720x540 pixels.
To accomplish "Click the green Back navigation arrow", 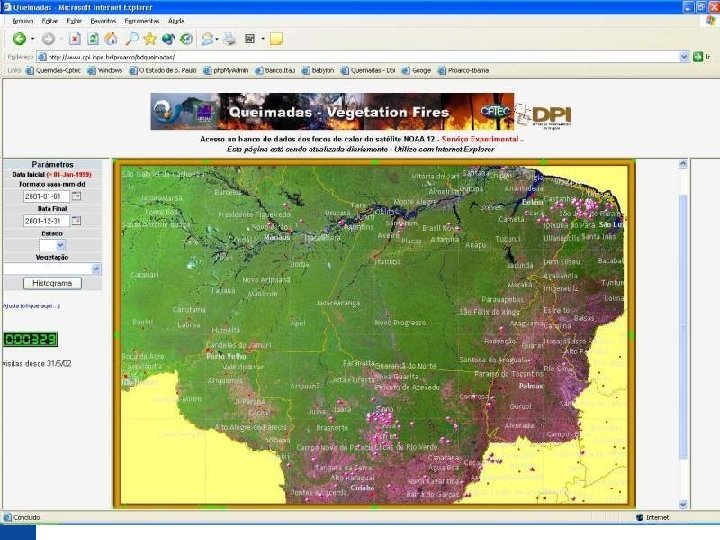I will pos(19,39).
